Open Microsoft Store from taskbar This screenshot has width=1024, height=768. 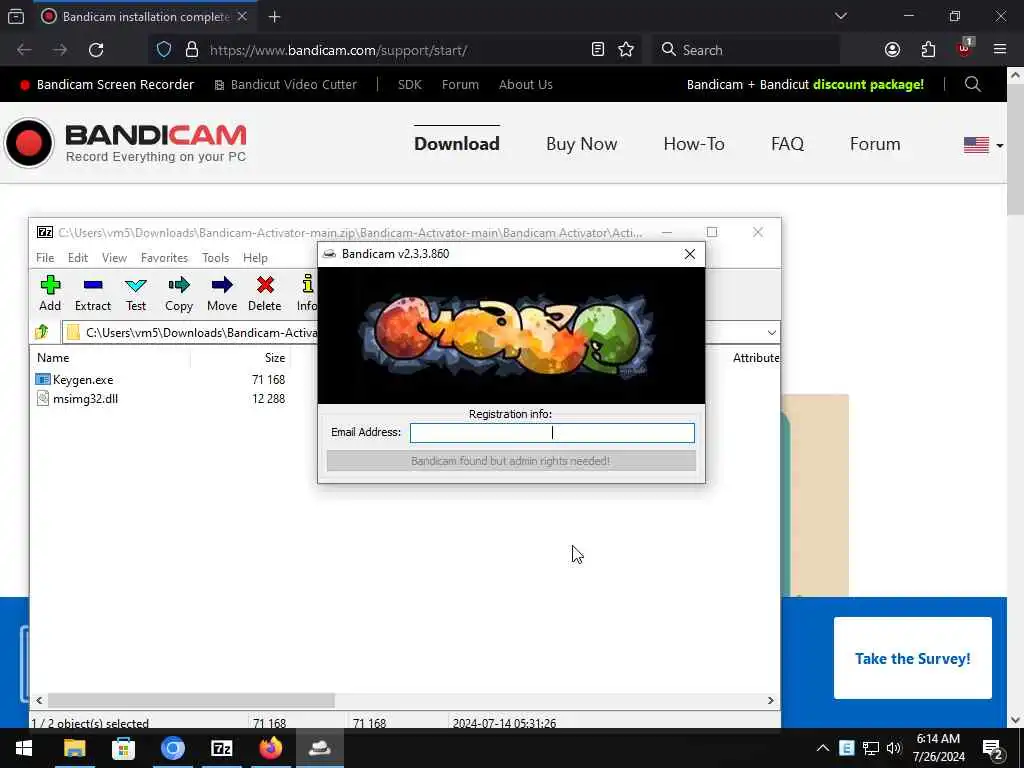(x=123, y=748)
